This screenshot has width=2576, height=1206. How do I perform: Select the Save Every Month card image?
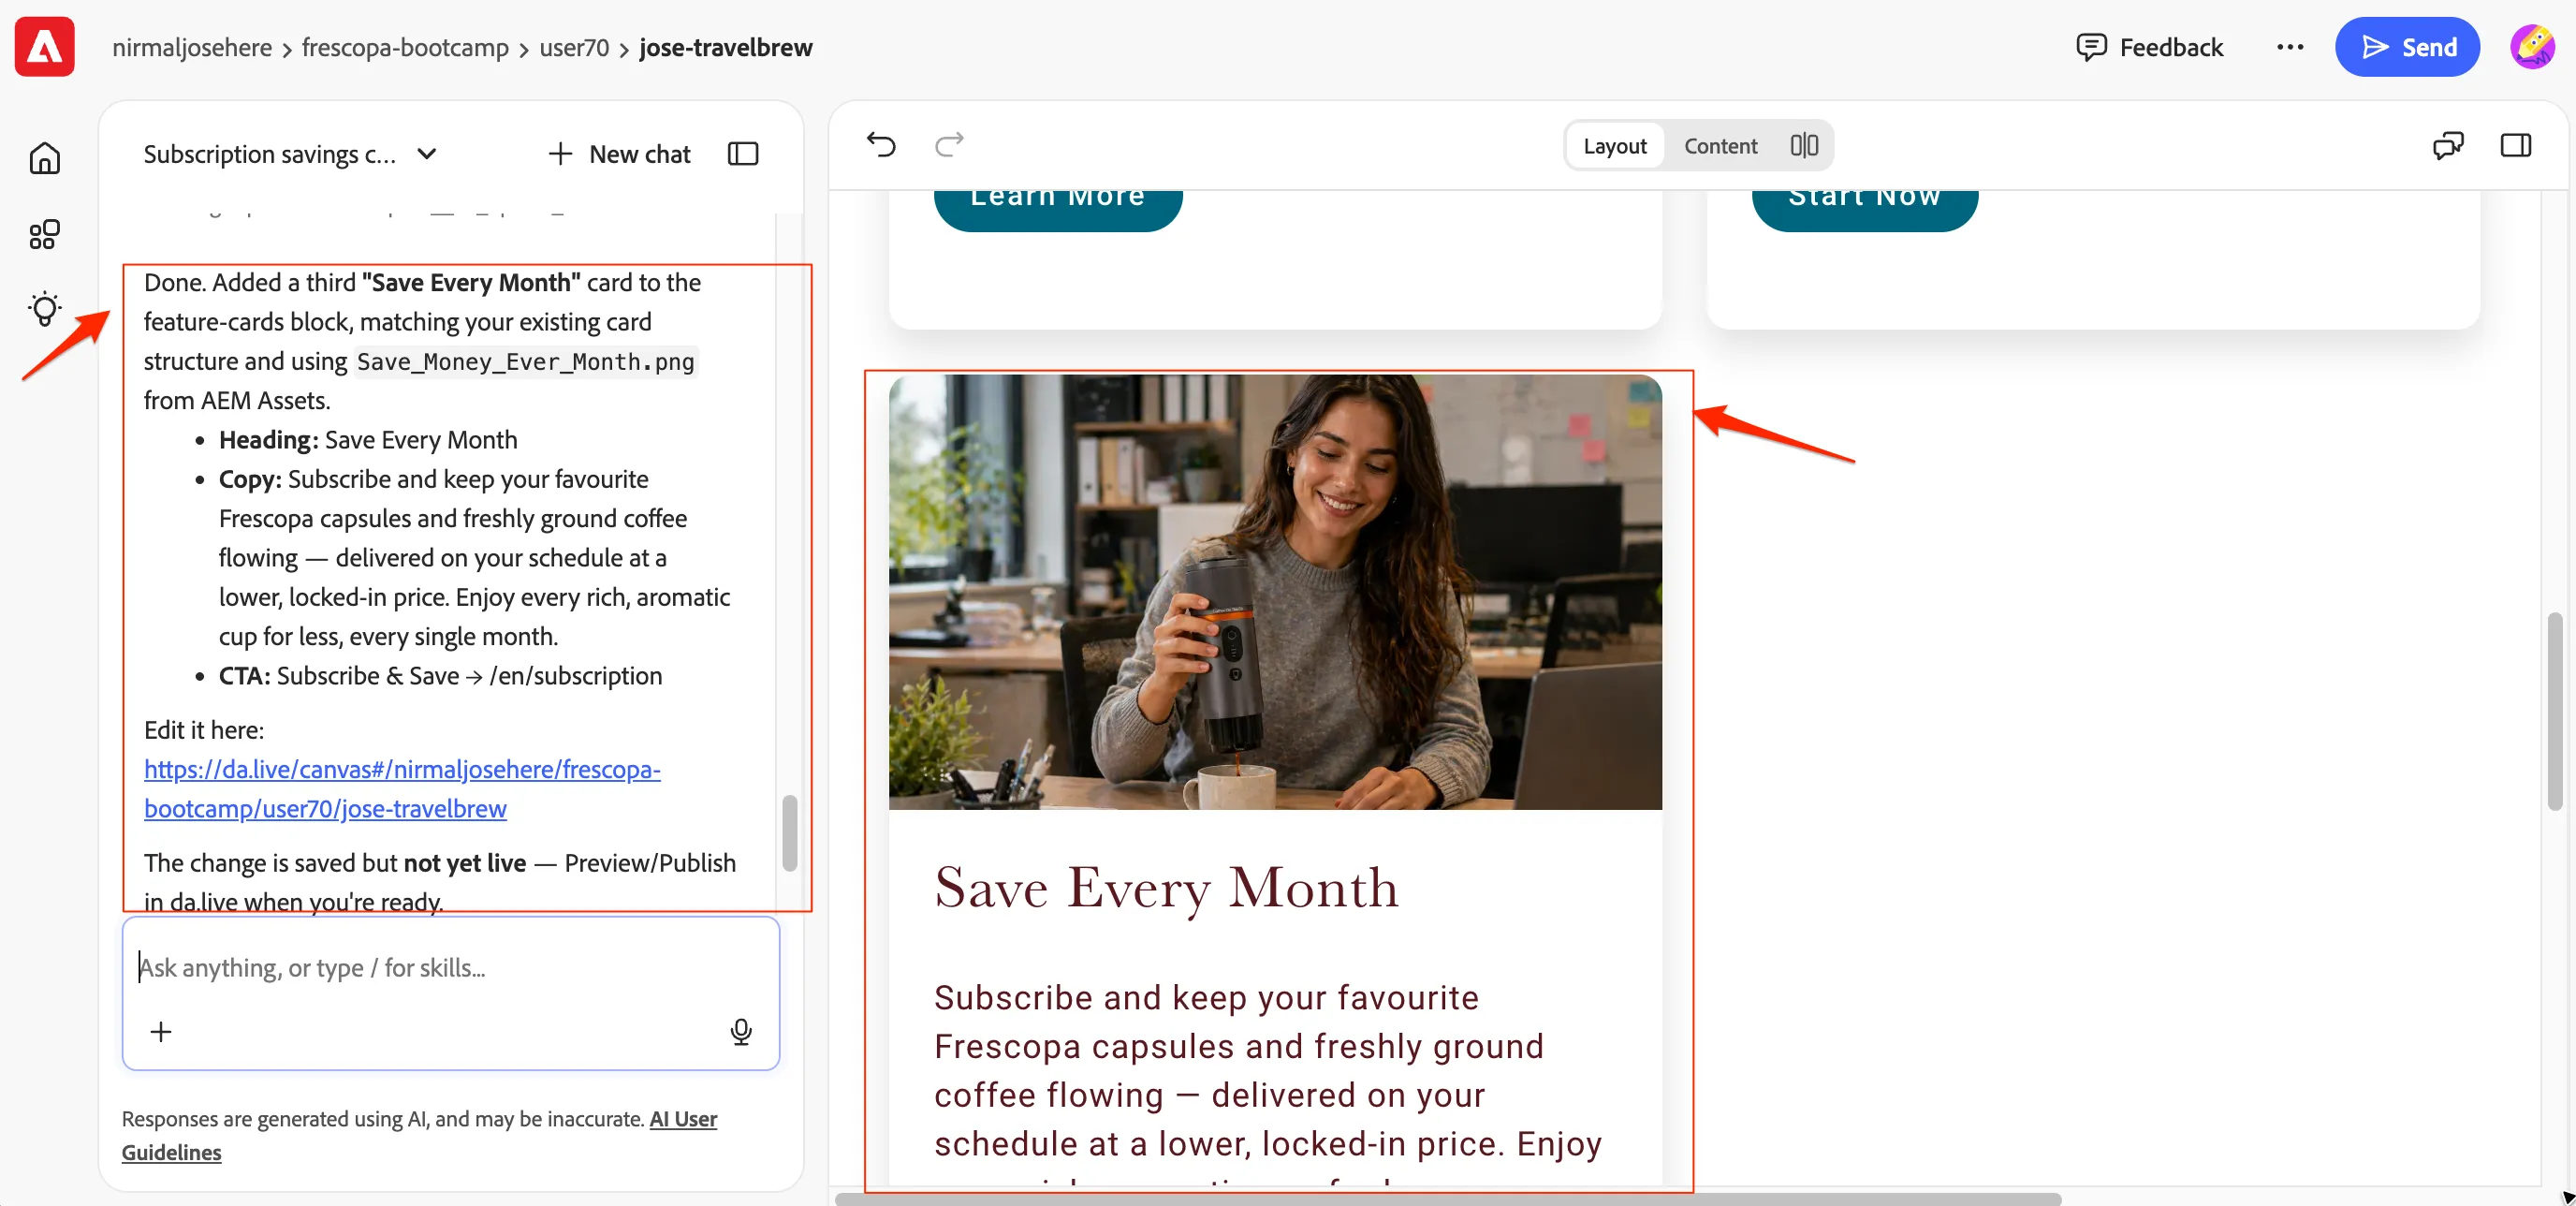click(1275, 592)
